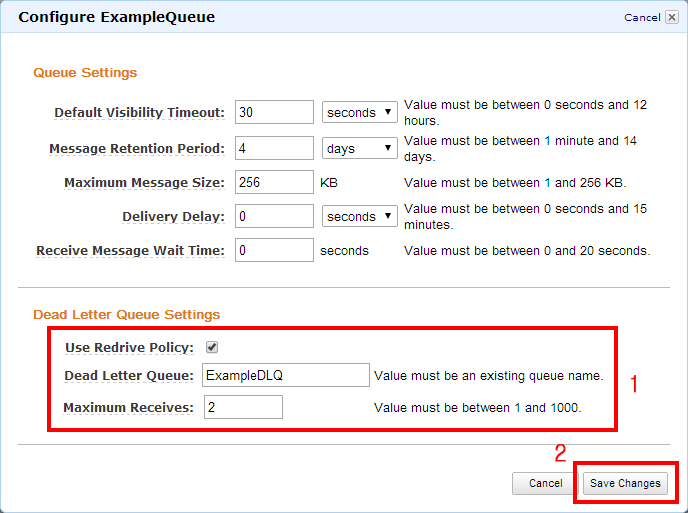Focus the Maximum Message Size field
Screen dimensions: 688x513
tap(274, 182)
